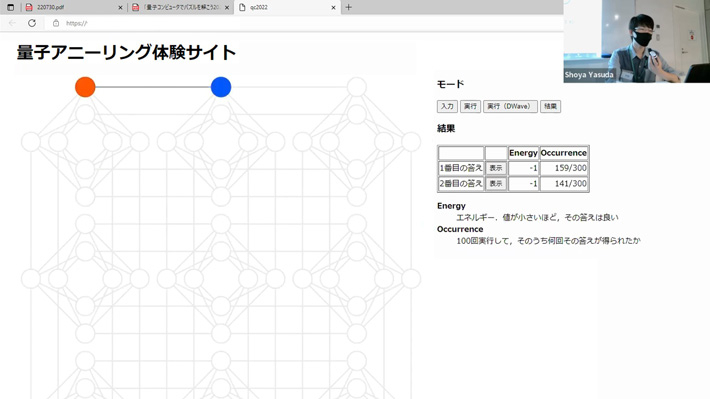Switch to the 量子コンピュータでパズルを解こう tab
Image resolution: width=710 pixels, height=399 pixels.
click(181, 8)
